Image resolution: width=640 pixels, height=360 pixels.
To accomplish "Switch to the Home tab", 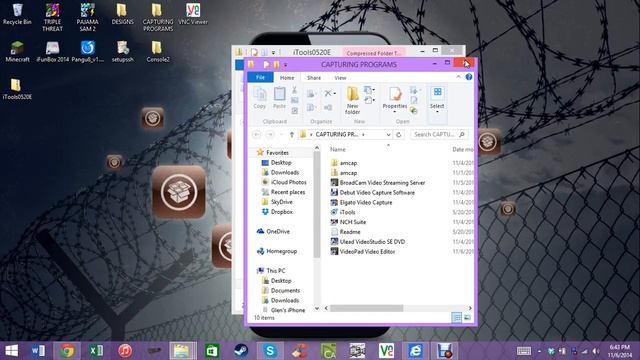I will point(287,78).
